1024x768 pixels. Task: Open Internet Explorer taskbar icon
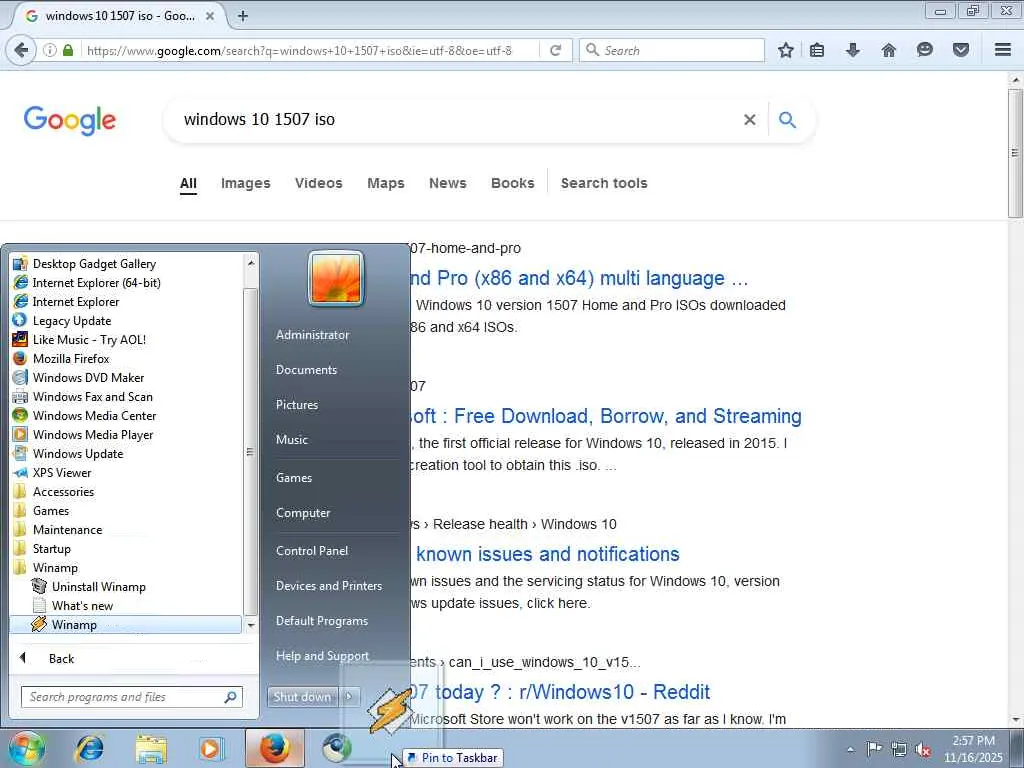(90, 748)
